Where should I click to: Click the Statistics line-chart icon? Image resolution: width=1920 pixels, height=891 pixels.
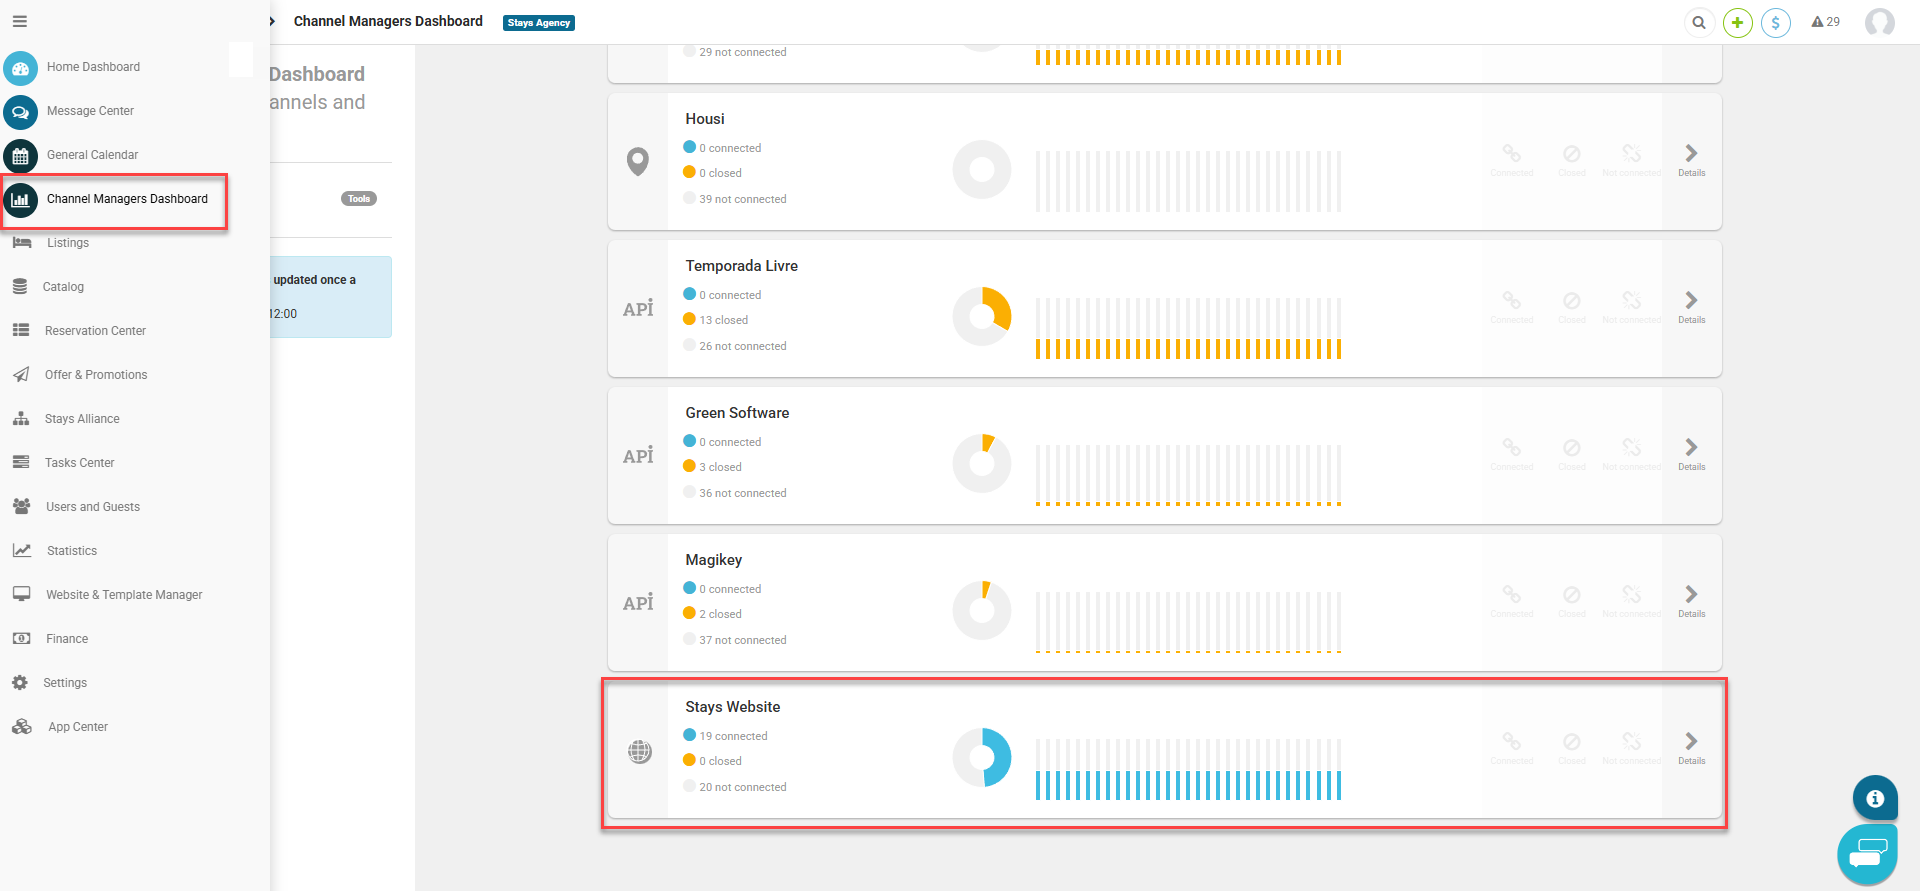[22, 550]
